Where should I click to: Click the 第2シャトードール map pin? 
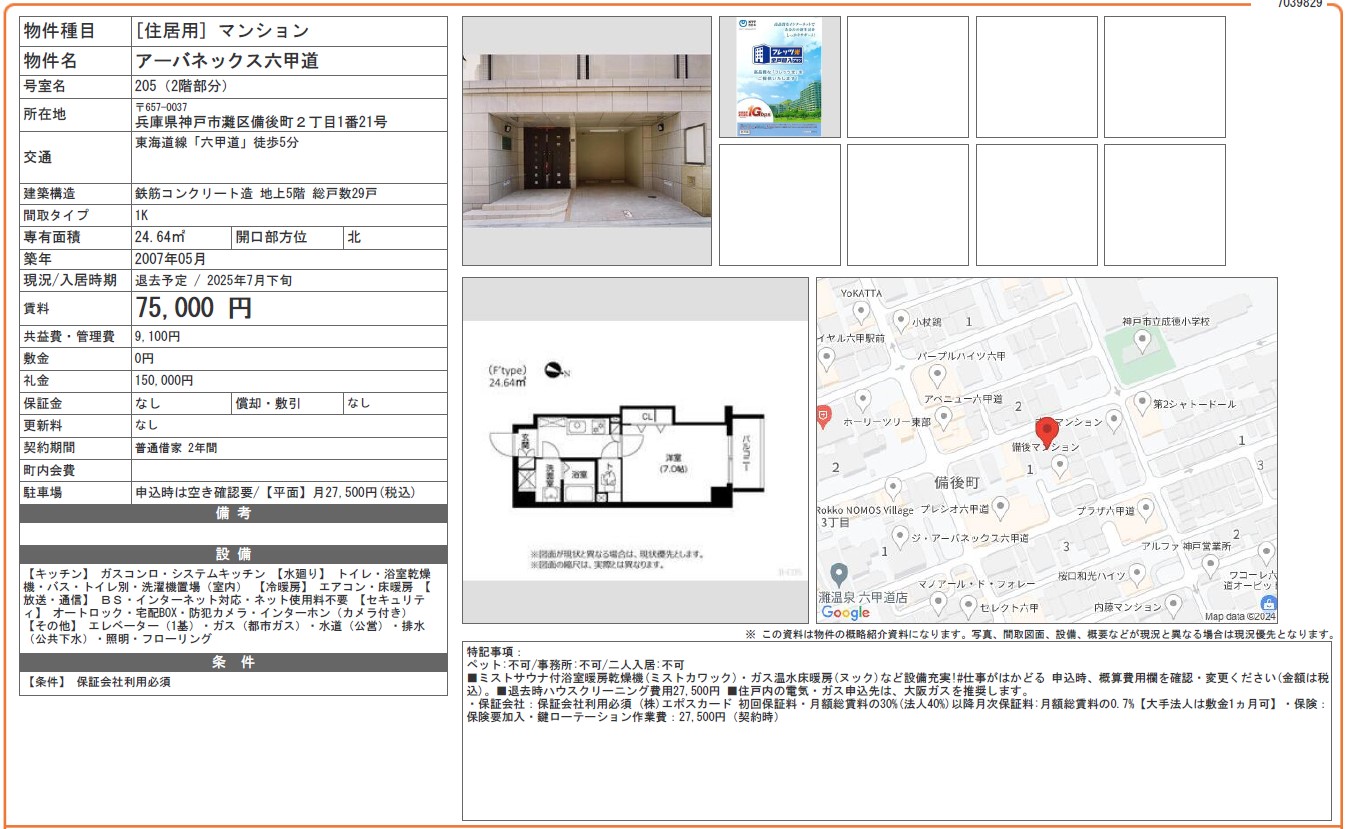coord(1142,402)
